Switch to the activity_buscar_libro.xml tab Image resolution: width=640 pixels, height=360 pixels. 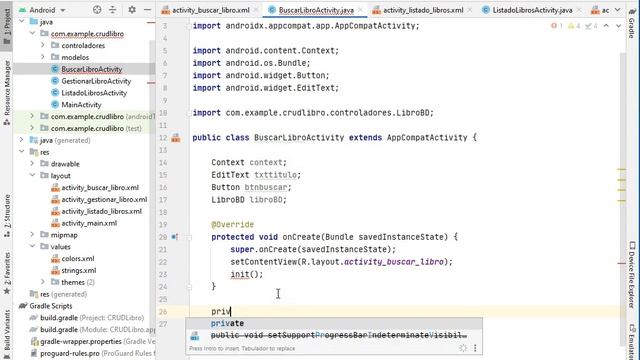[x=210, y=10]
